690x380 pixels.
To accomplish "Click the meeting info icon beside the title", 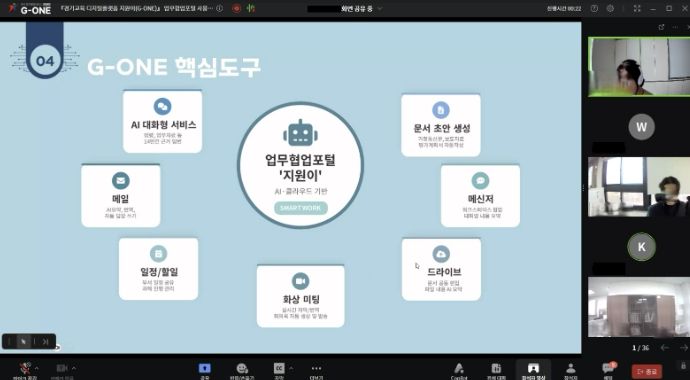I will [x=220, y=8].
